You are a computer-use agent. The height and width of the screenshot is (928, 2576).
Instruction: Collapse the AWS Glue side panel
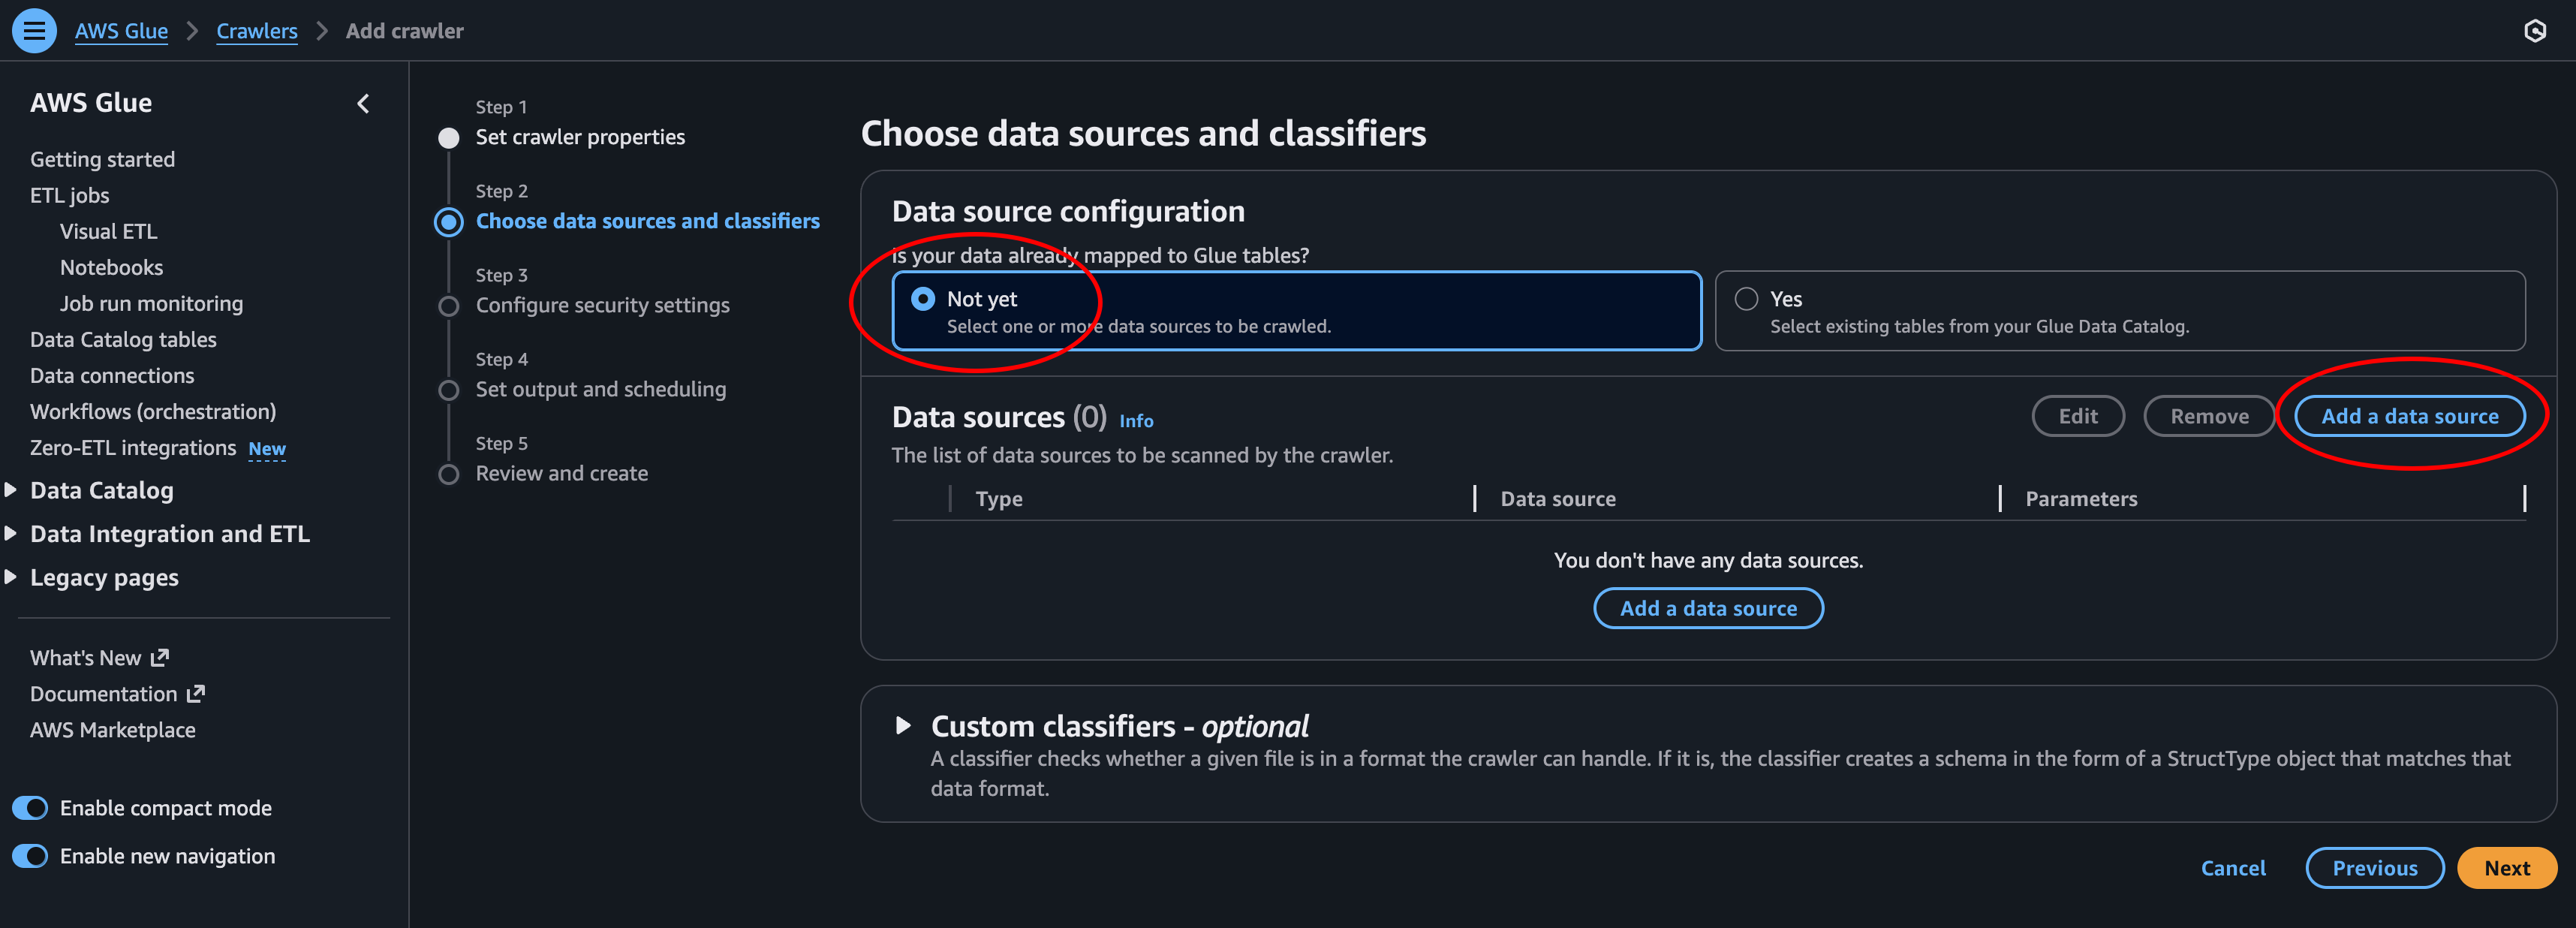363,103
